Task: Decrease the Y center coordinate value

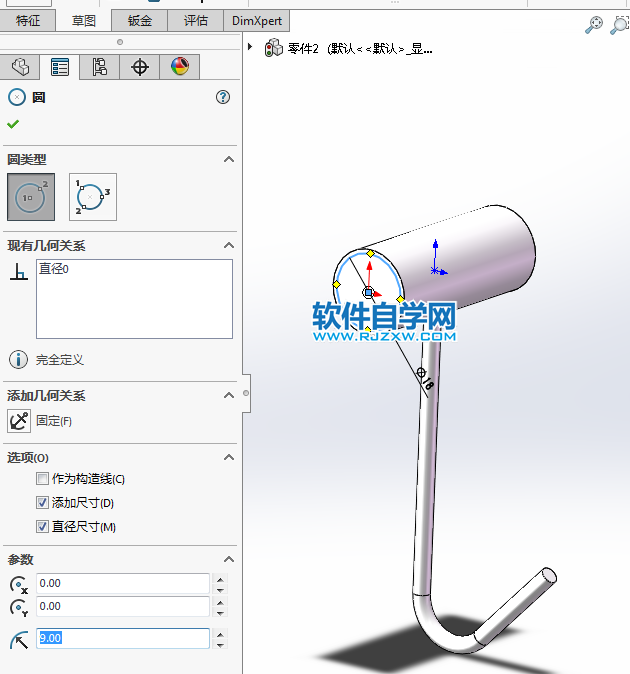Action: pos(220,613)
